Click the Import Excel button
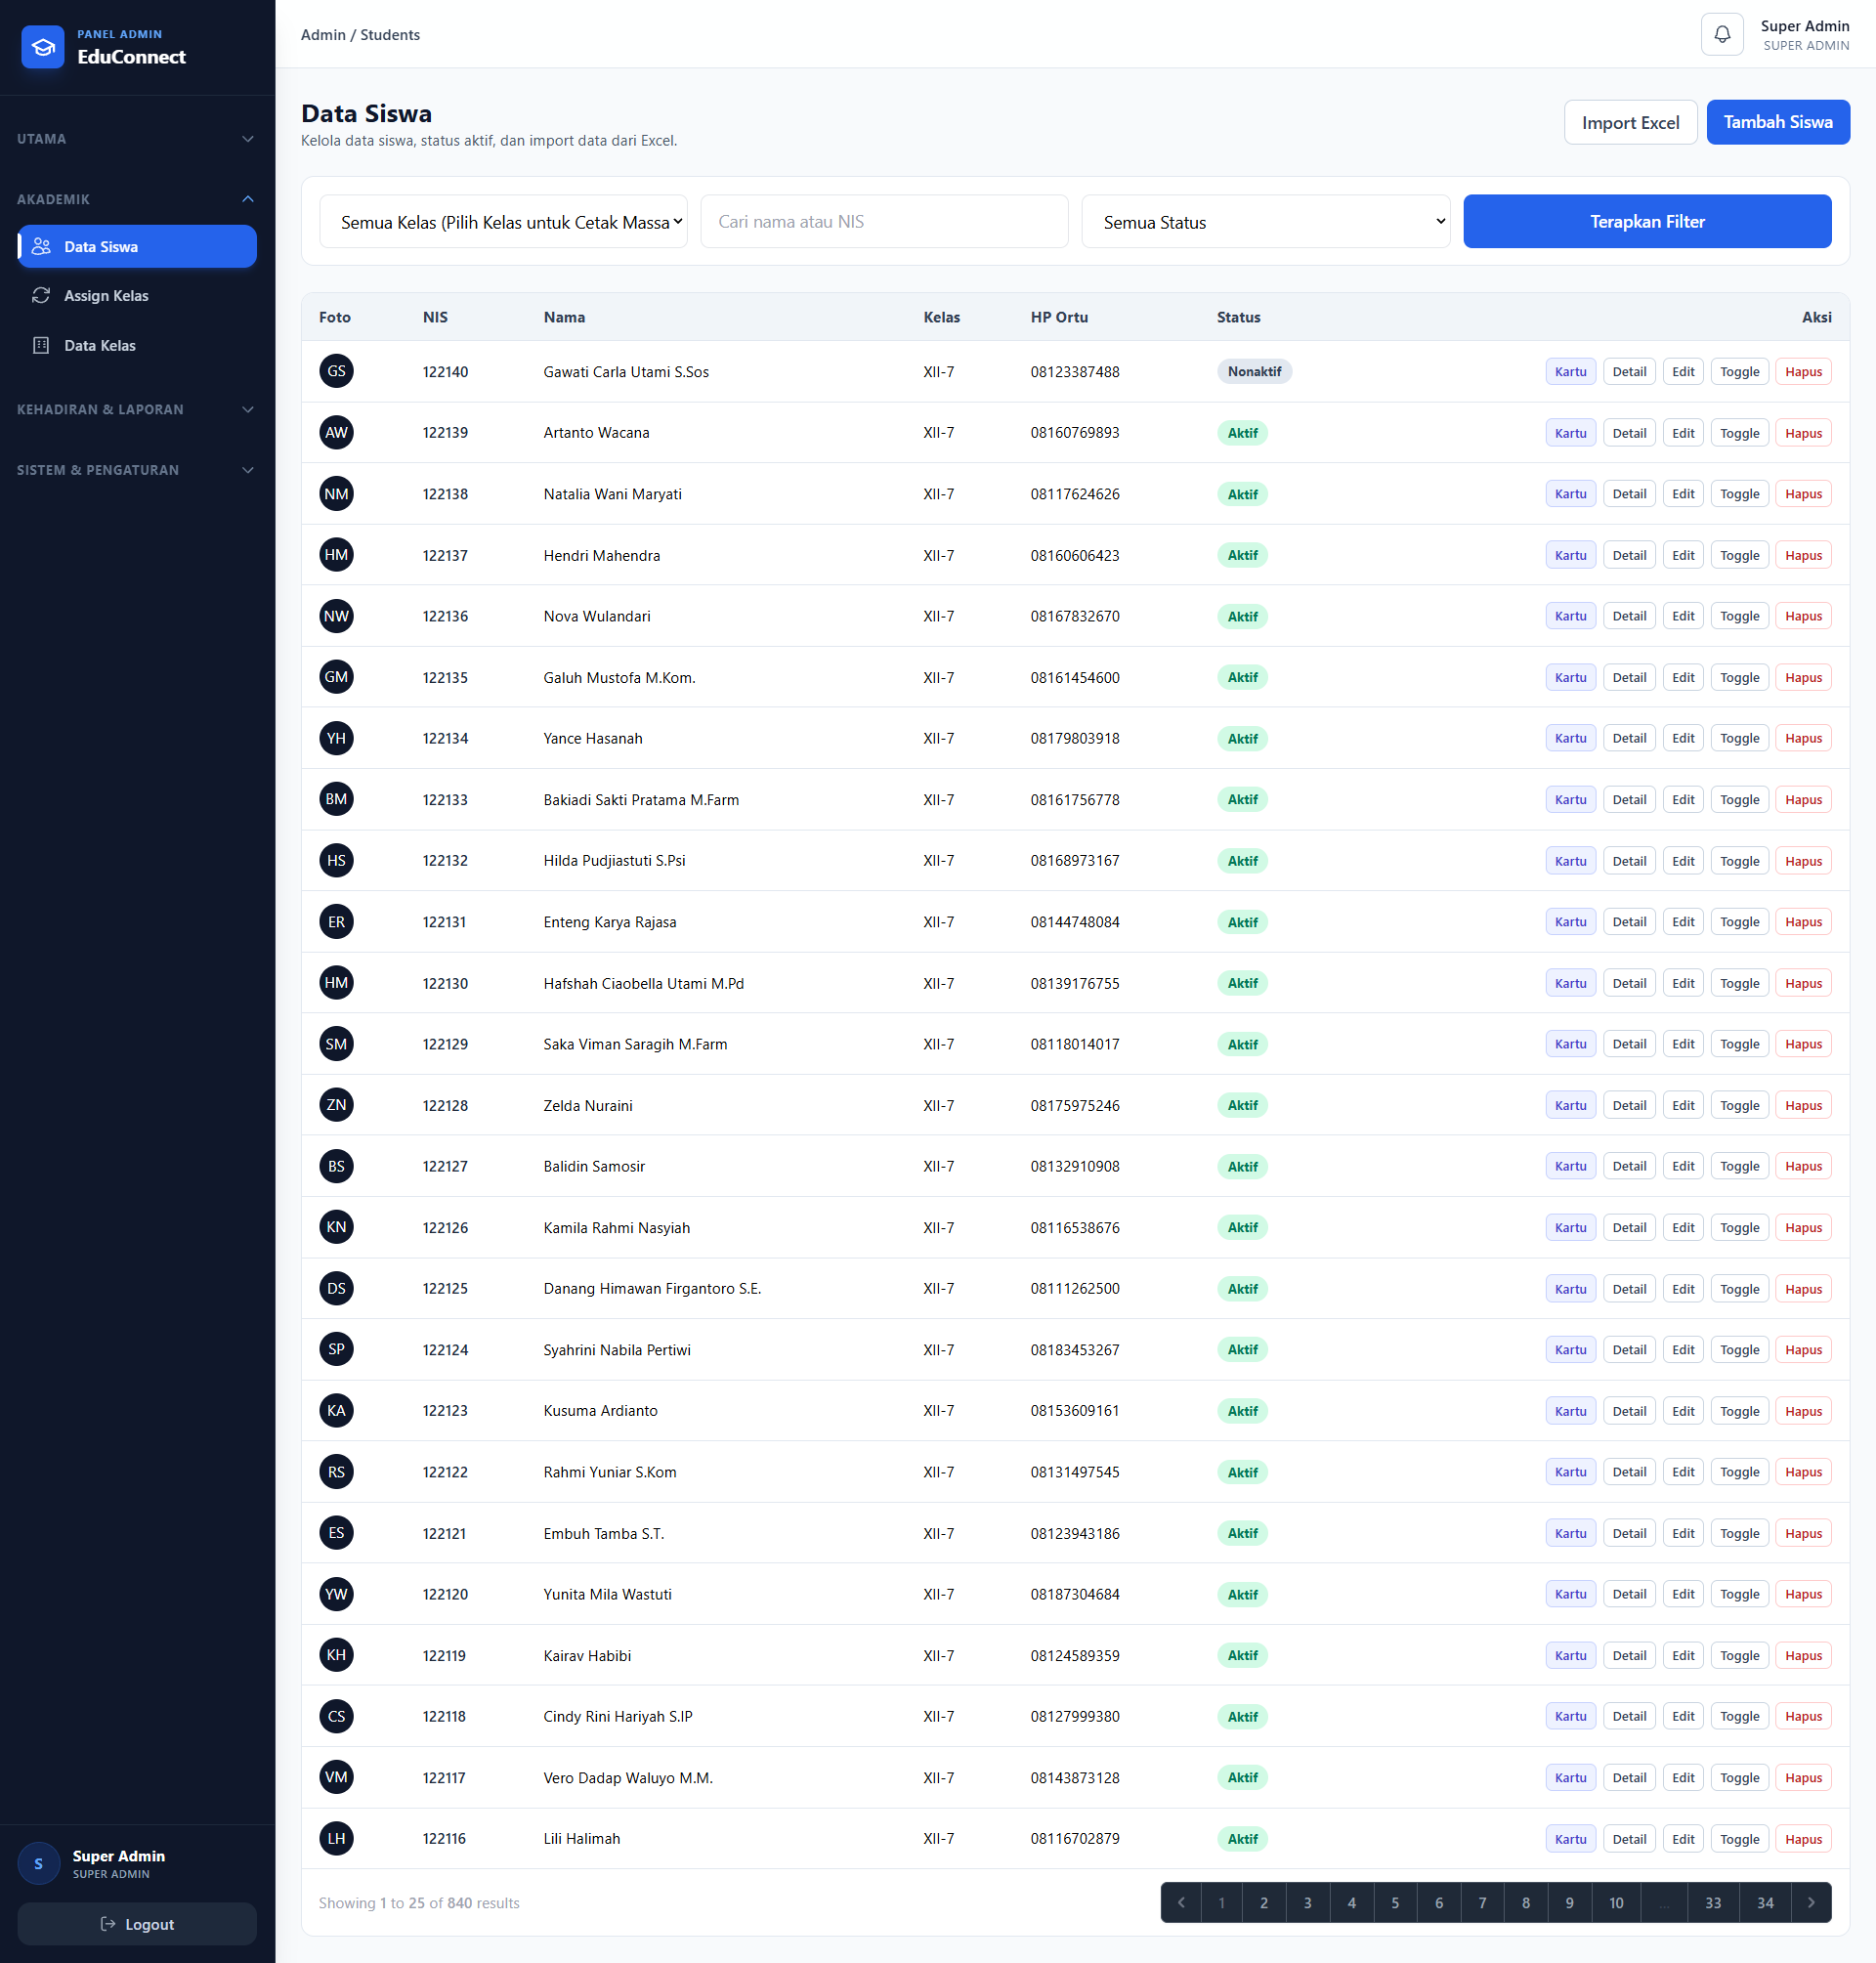Viewport: 1876px width, 1963px height. pyautogui.click(x=1630, y=122)
